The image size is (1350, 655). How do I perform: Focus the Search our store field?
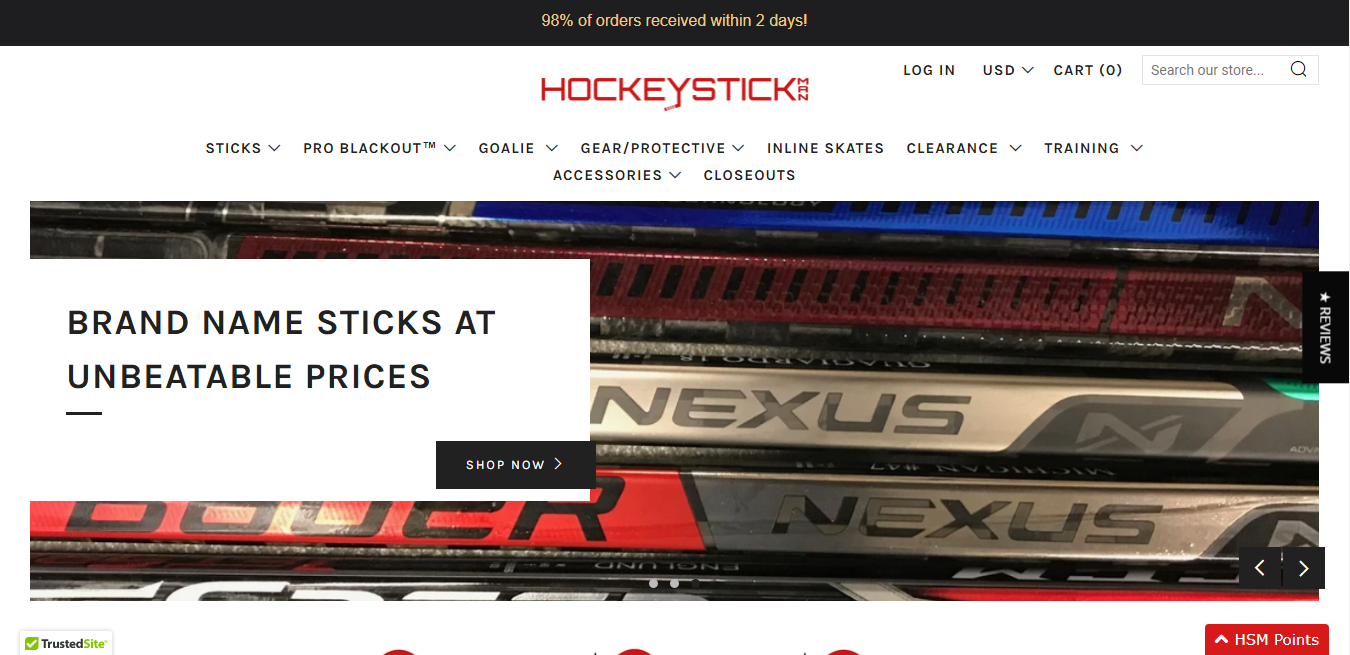click(x=1216, y=70)
